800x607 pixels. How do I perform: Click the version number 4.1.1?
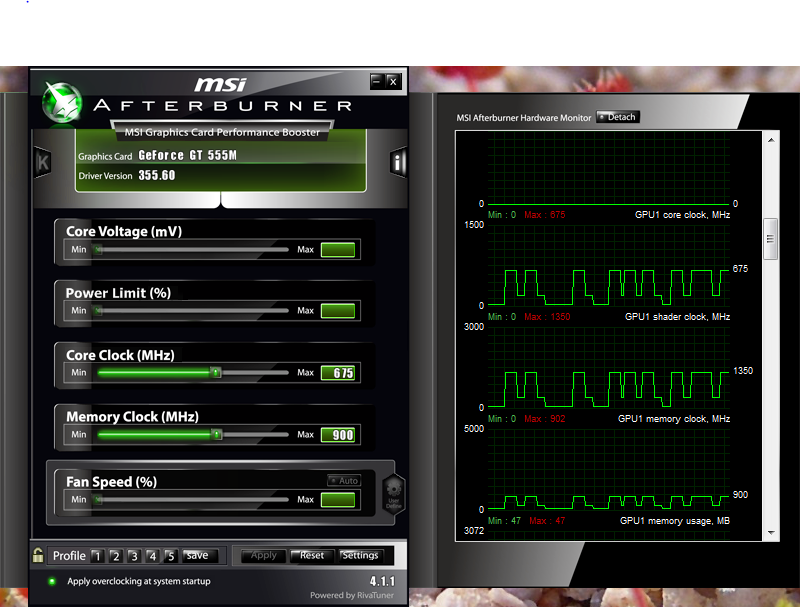tap(382, 581)
